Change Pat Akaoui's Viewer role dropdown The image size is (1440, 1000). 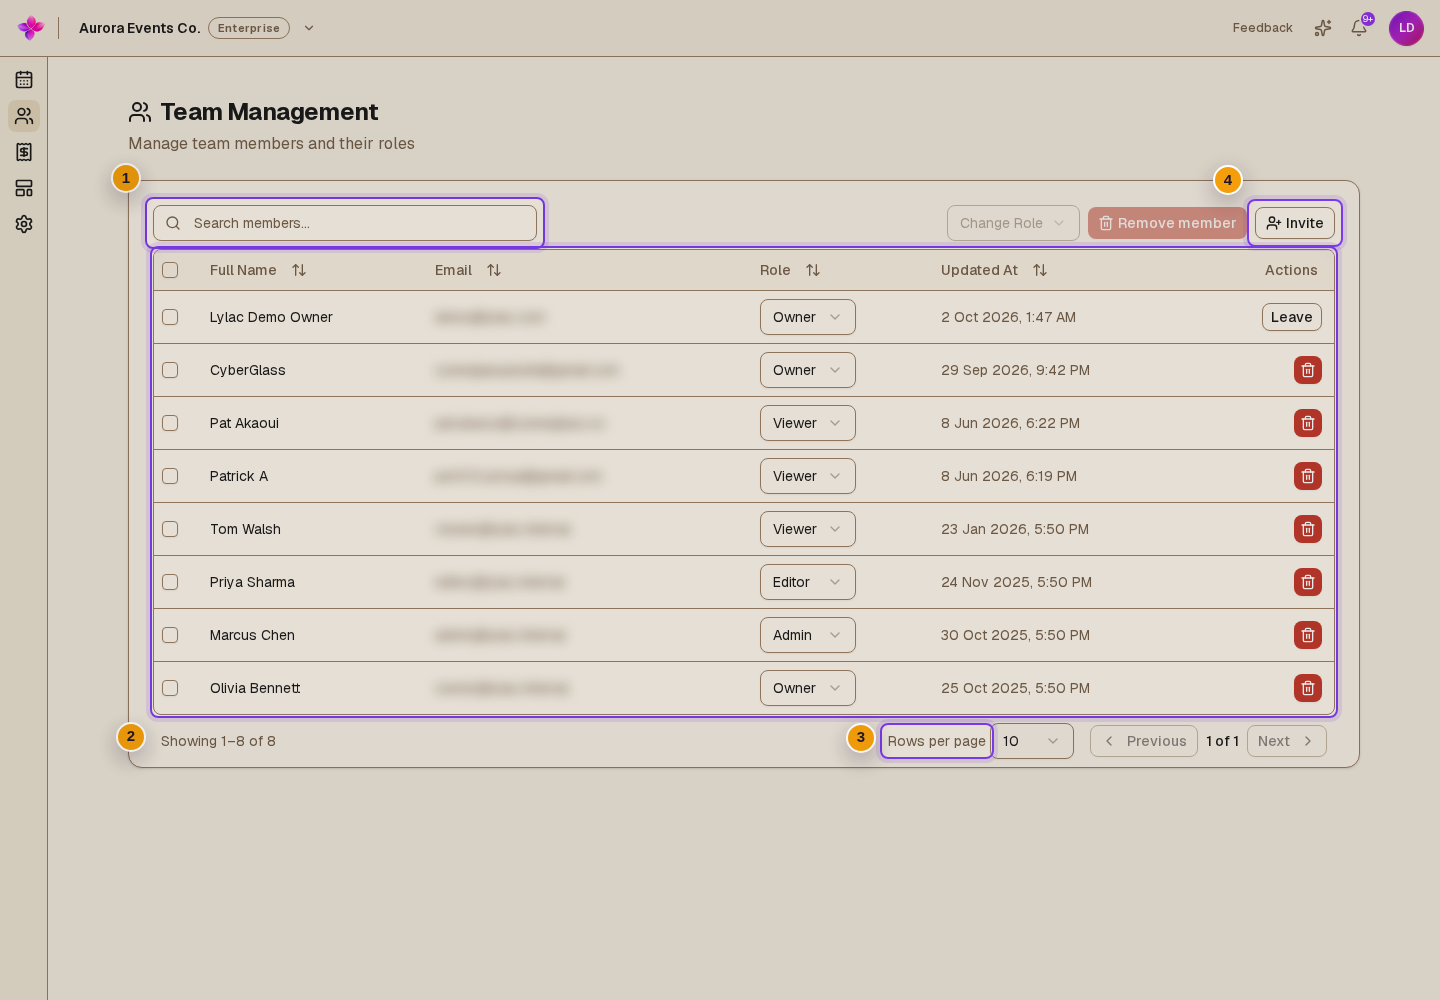[807, 423]
